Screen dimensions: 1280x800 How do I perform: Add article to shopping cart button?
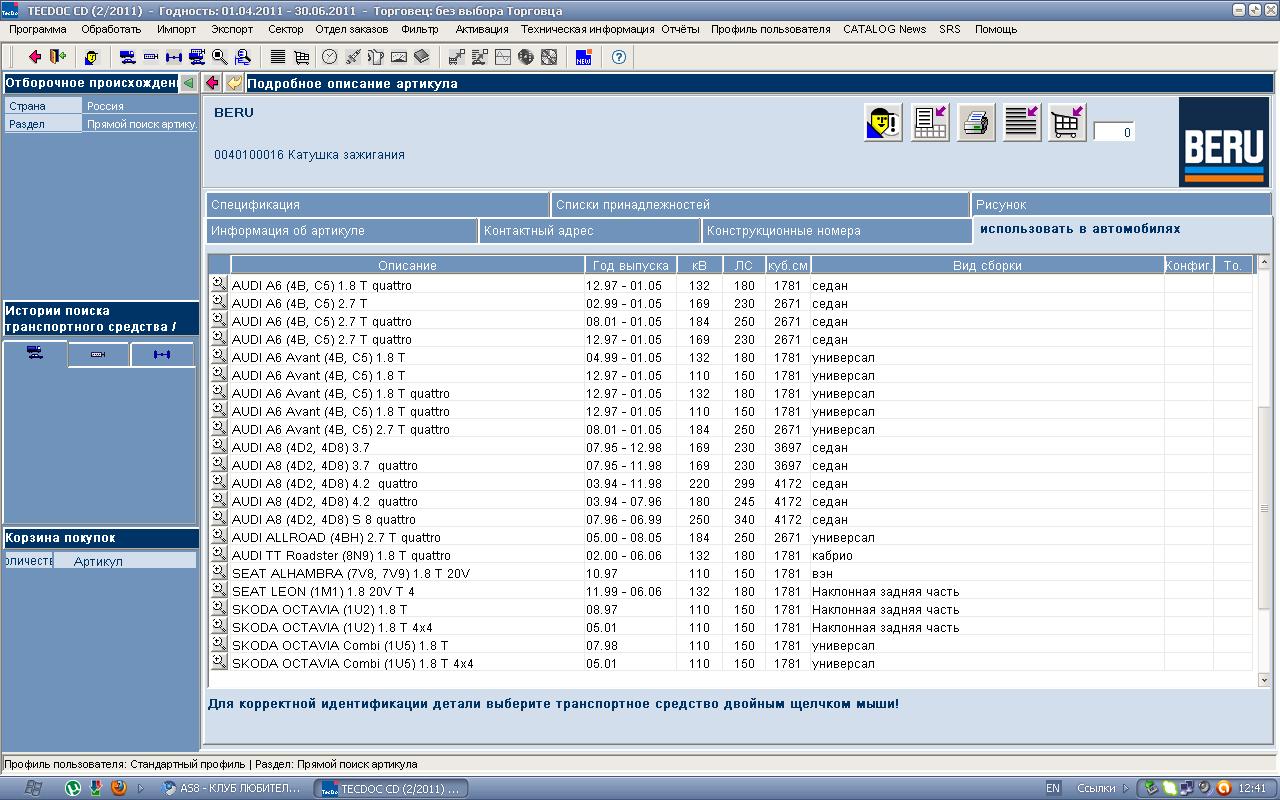[x=1067, y=123]
